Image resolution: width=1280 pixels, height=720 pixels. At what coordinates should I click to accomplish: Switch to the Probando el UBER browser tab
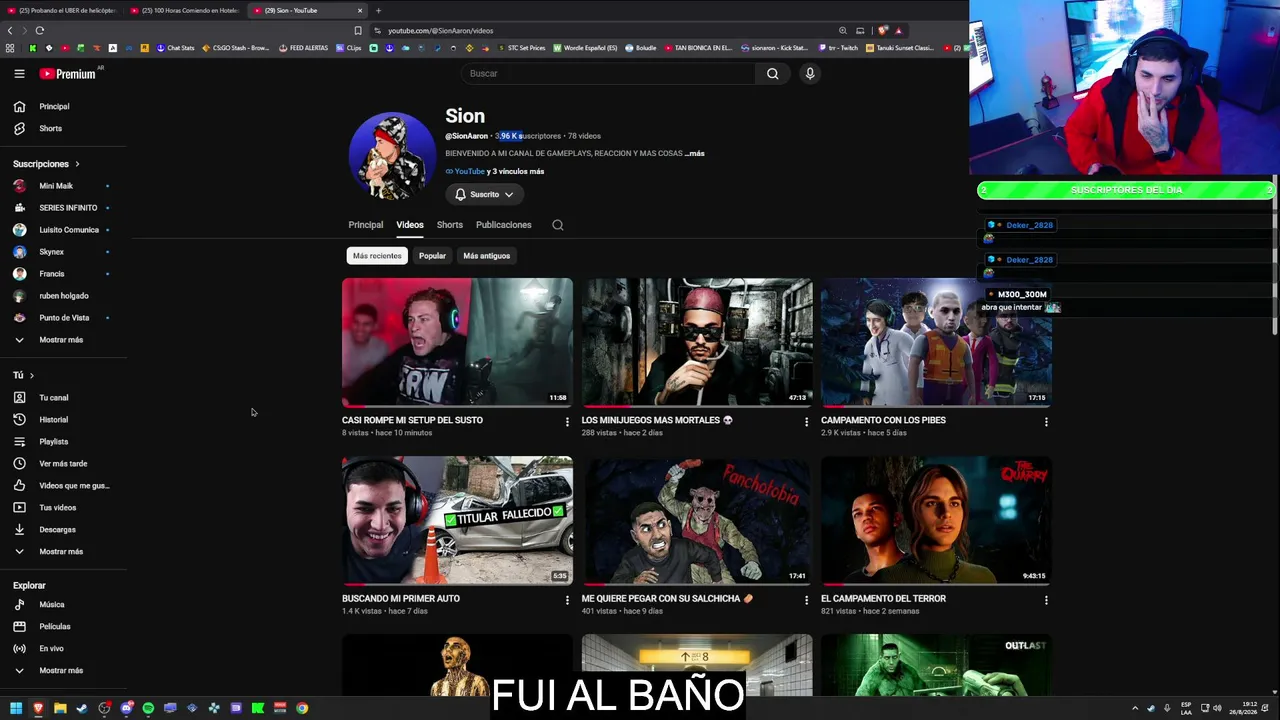pyautogui.click(x=62, y=10)
